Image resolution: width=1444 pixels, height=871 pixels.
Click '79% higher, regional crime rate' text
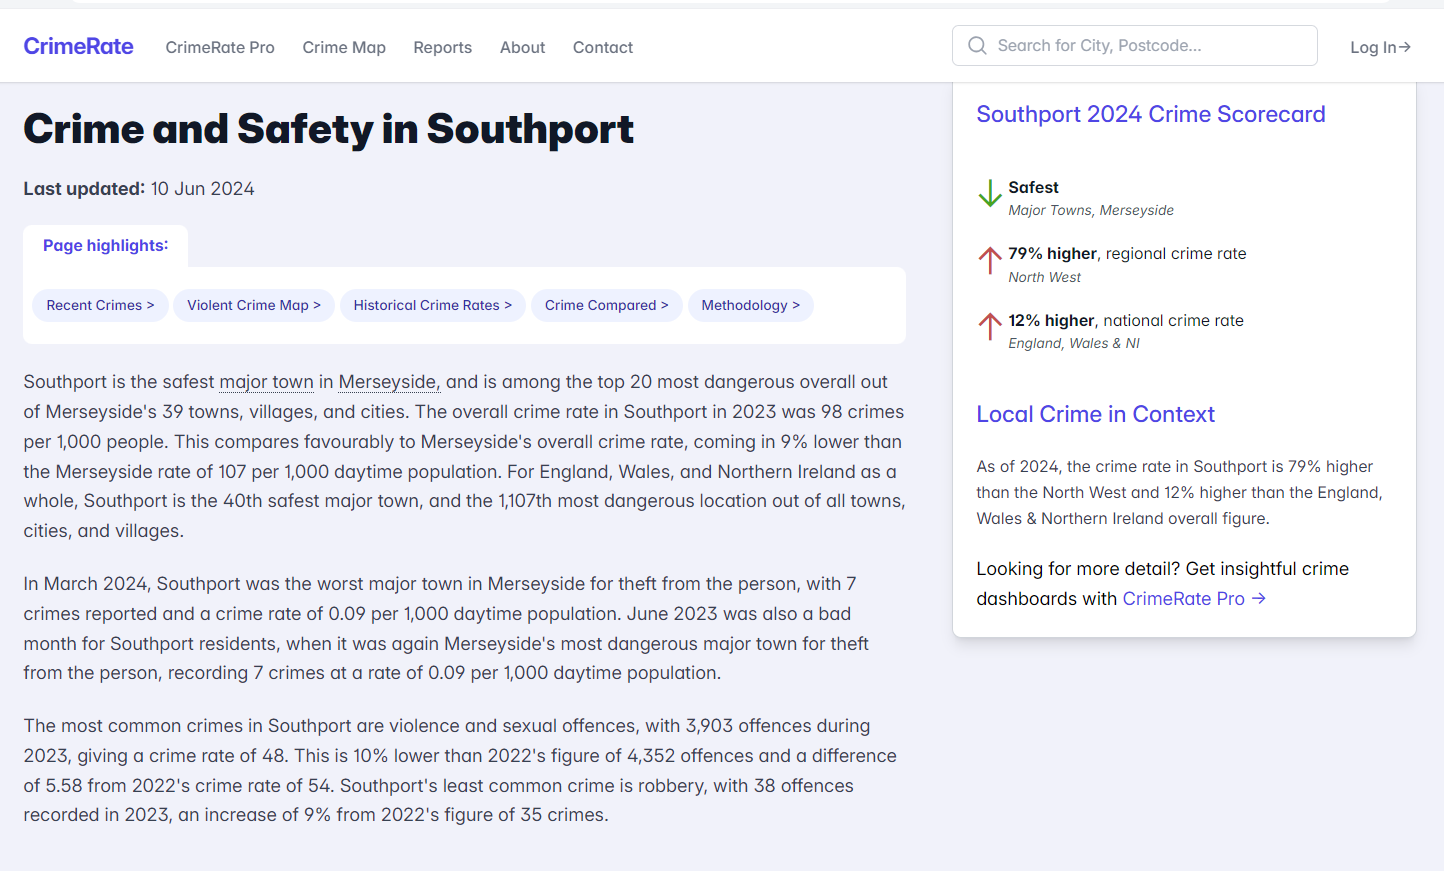click(x=1127, y=254)
